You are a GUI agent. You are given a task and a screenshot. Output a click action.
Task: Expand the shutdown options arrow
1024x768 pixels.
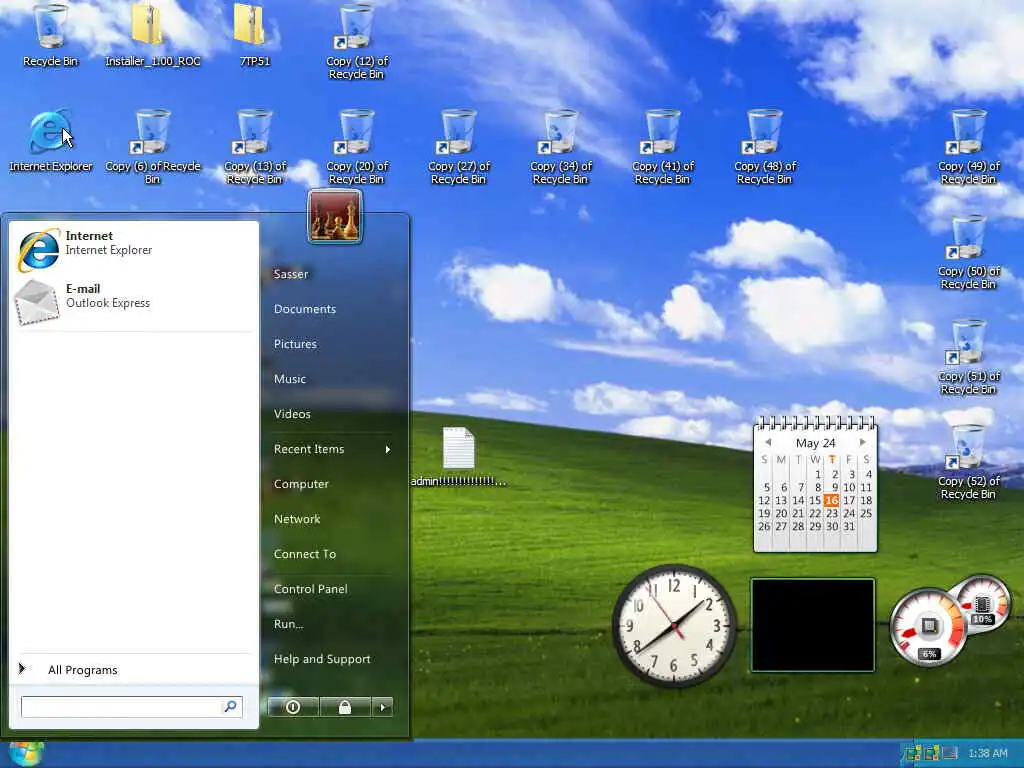[383, 707]
